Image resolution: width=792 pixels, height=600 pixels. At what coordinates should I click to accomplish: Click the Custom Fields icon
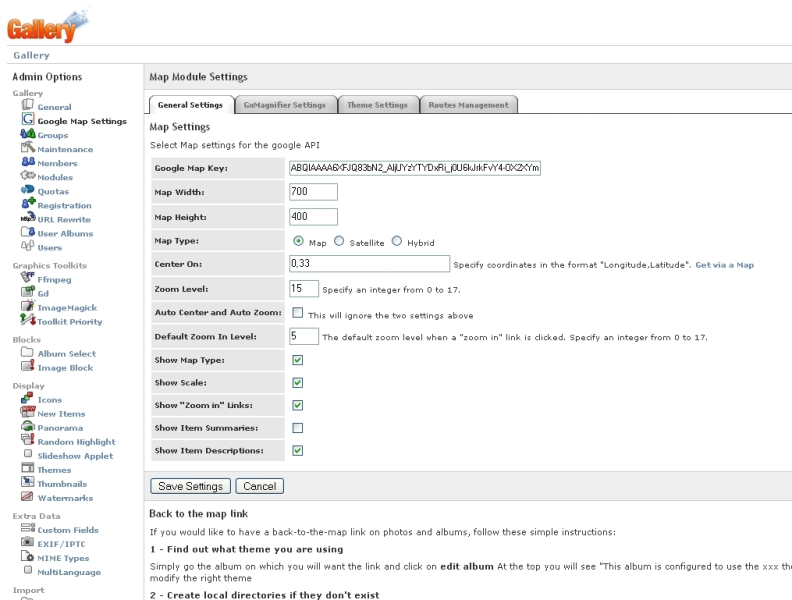point(28,528)
